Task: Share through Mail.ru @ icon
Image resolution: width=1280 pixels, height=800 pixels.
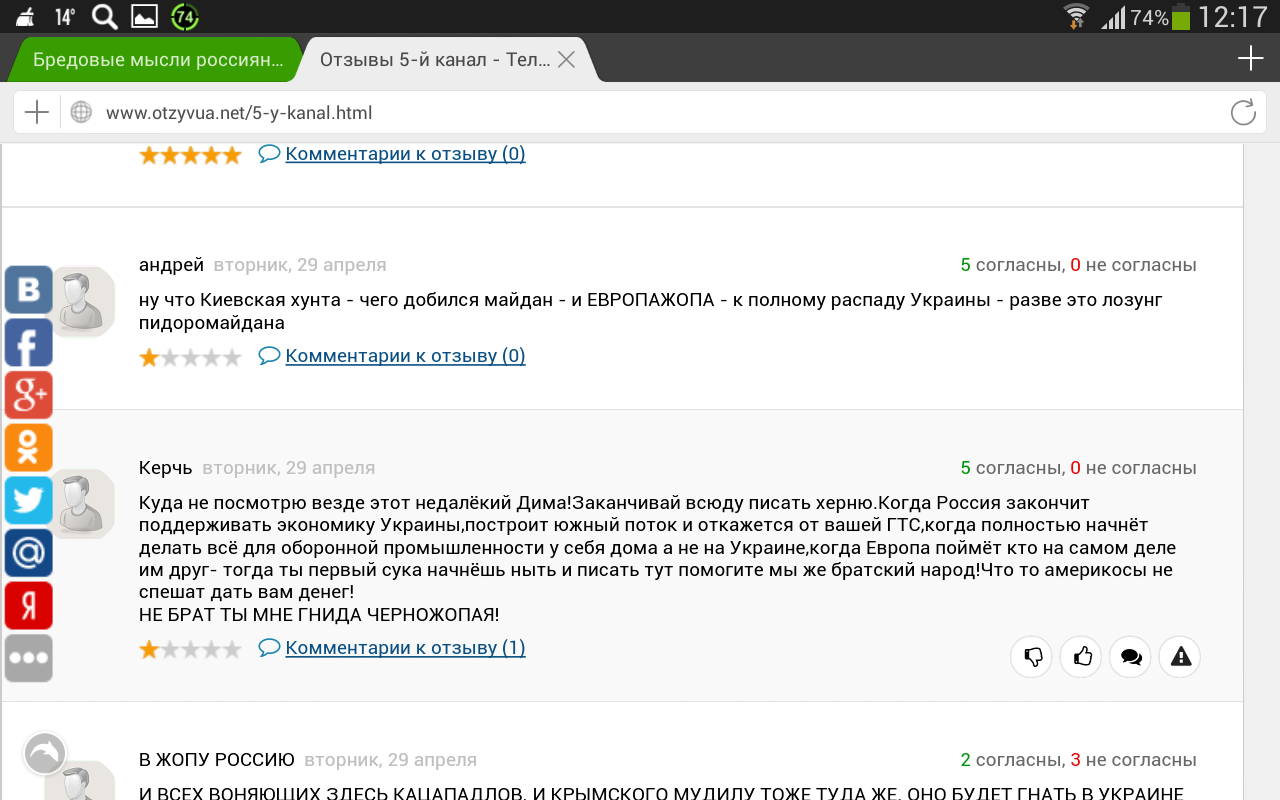Action: click(x=28, y=553)
